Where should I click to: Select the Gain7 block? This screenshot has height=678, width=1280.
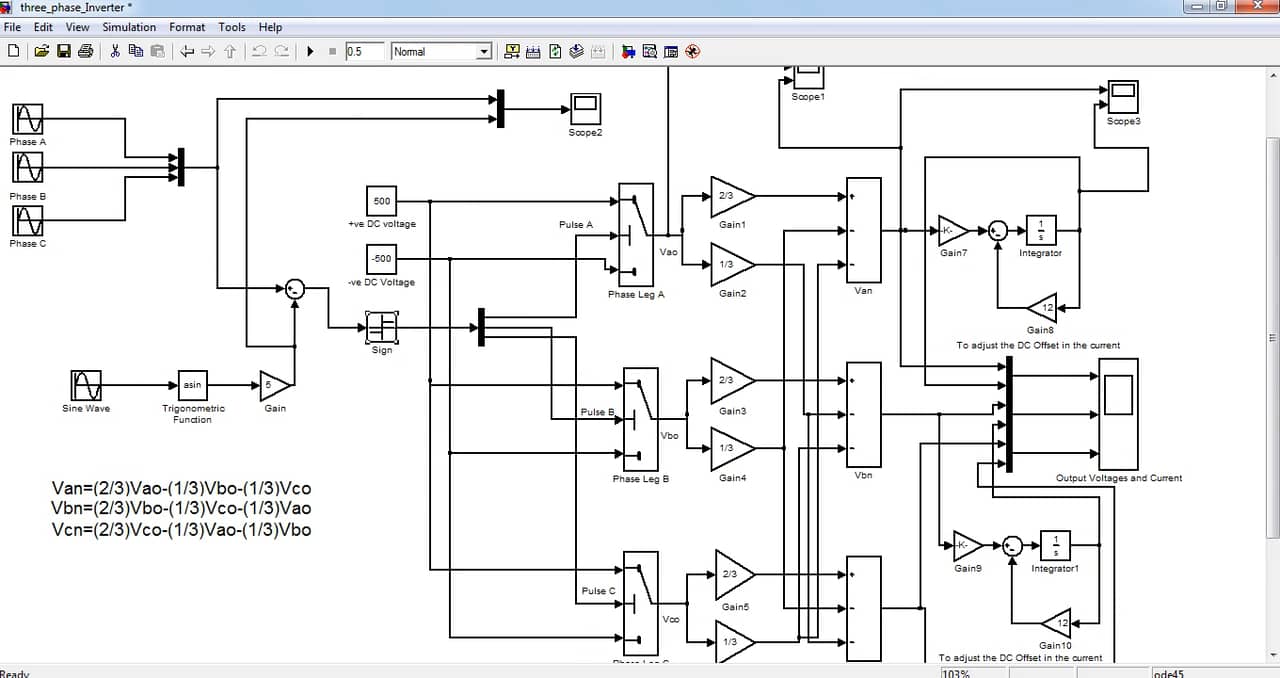pos(953,231)
